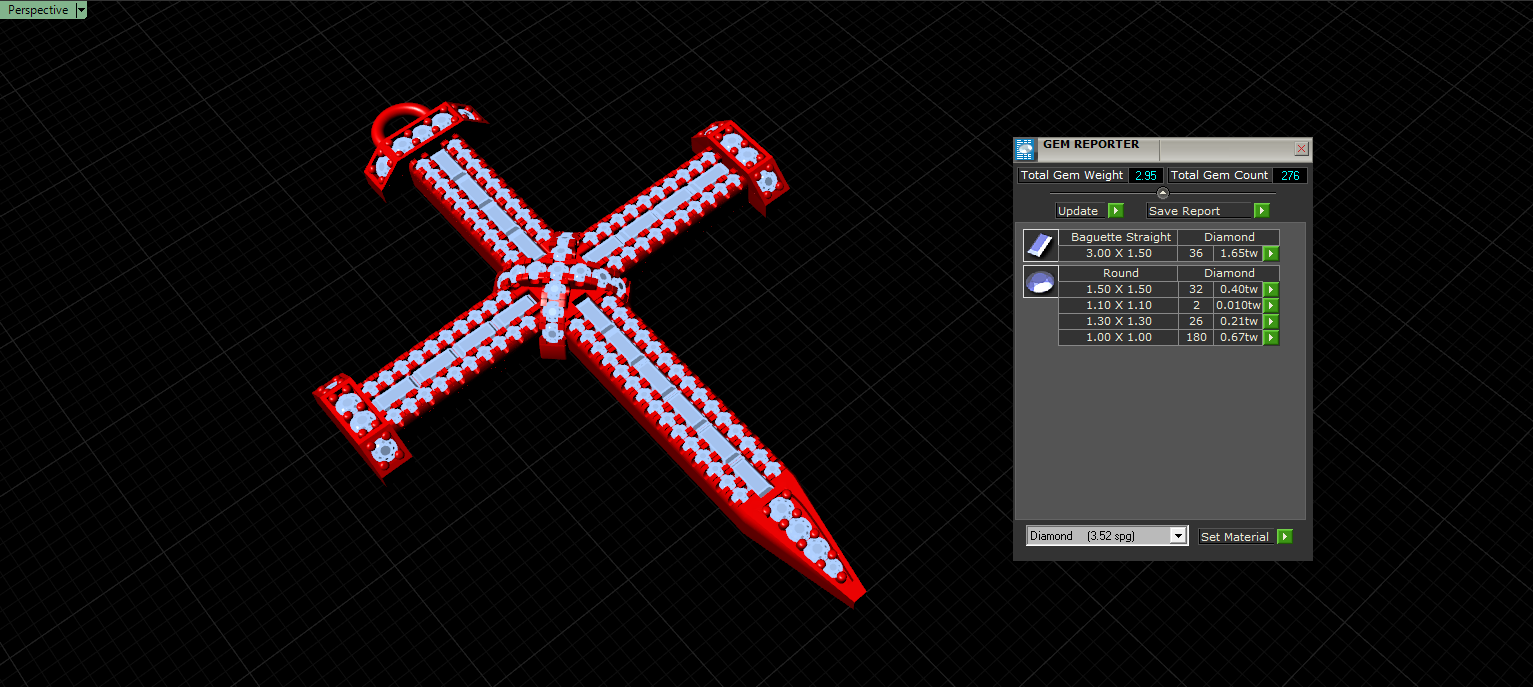Screen dimensions: 1533x687
Task: Click green arrow next to Set Material
Action: pos(1285,537)
